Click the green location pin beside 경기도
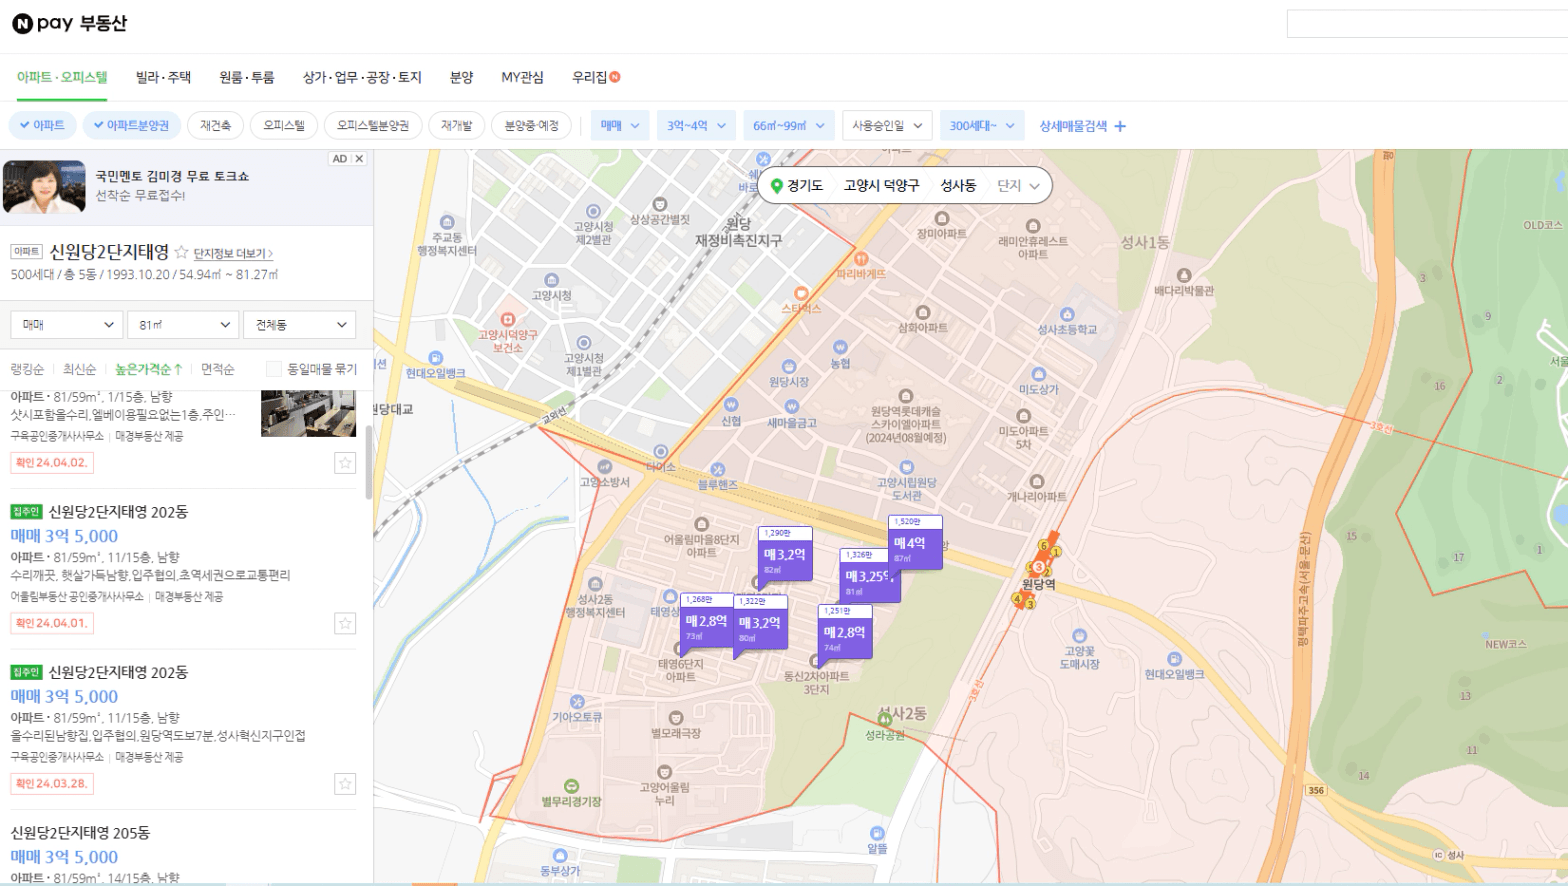Image resolution: width=1568 pixels, height=886 pixels. pos(776,186)
